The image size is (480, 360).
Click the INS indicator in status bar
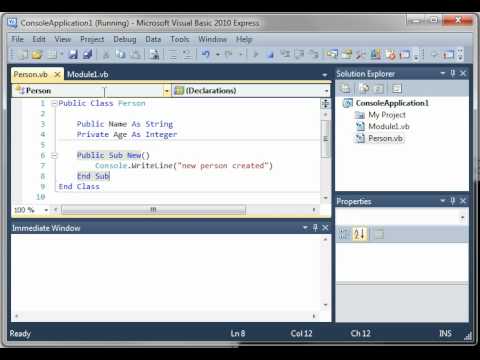click(x=445, y=333)
